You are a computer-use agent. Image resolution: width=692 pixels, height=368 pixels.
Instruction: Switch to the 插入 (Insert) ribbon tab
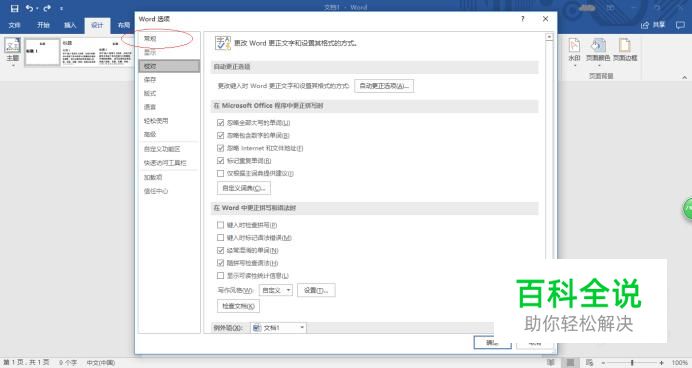(70, 25)
